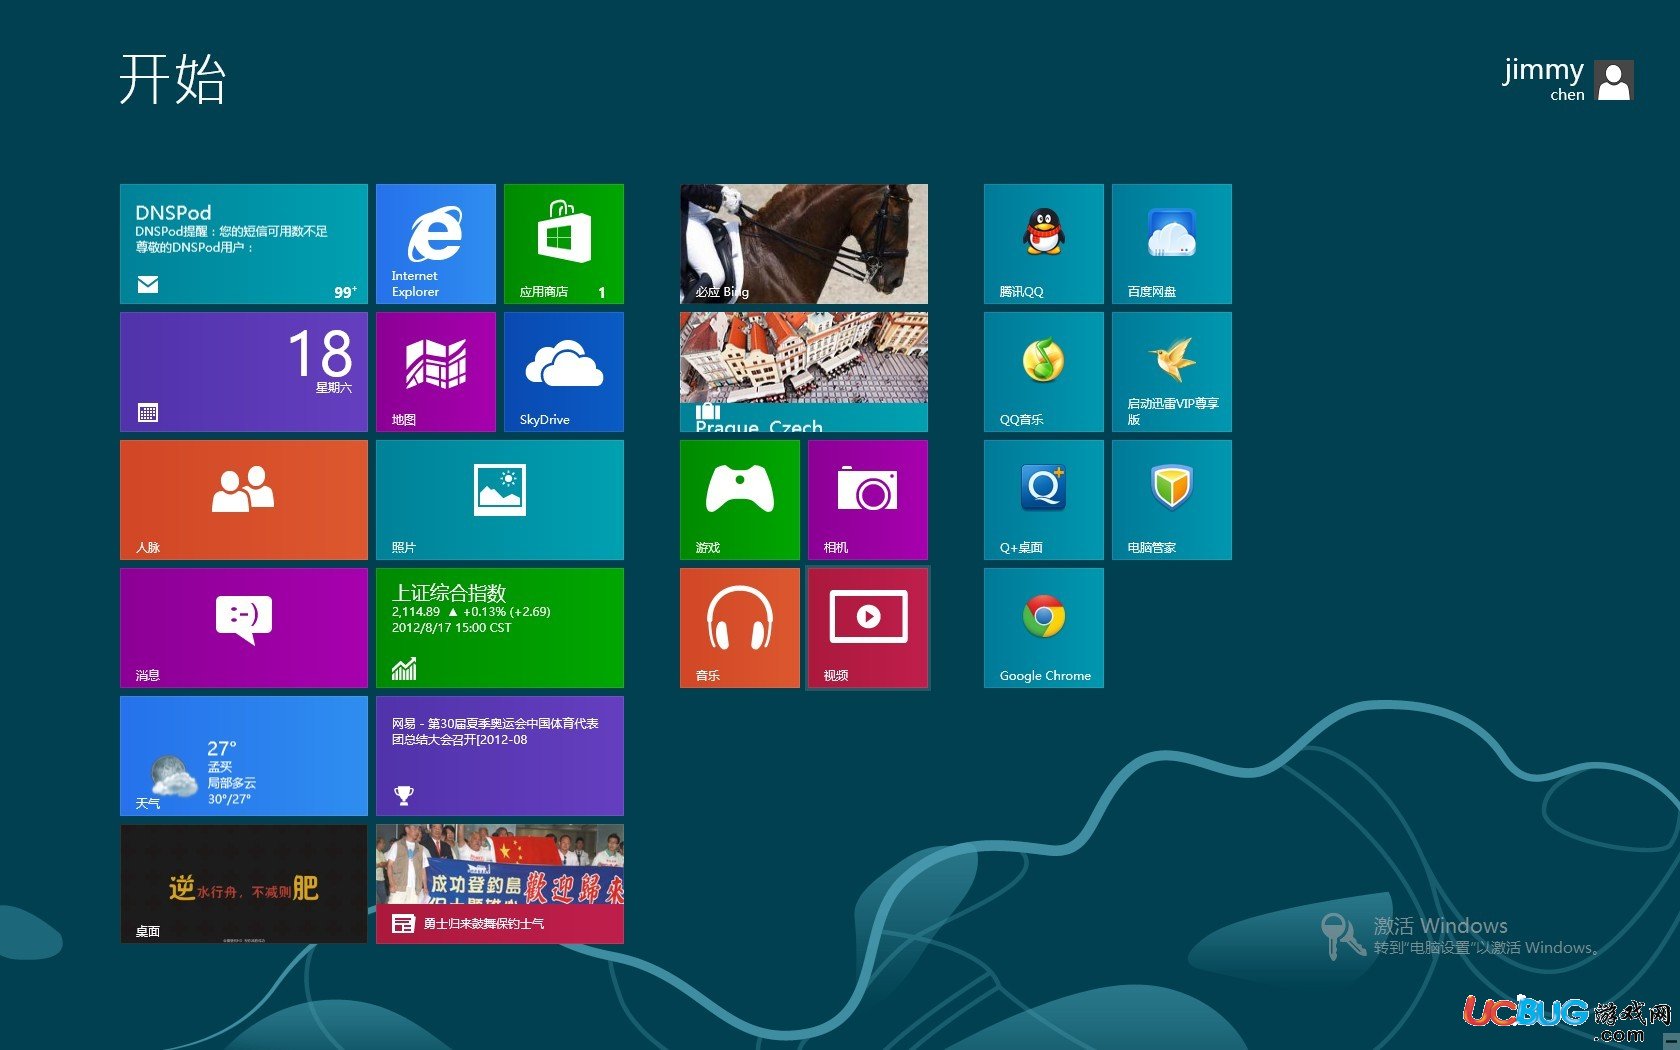Launch 电脑管家 tile
This screenshot has height=1050, width=1680.
click(x=1172, y=500)
